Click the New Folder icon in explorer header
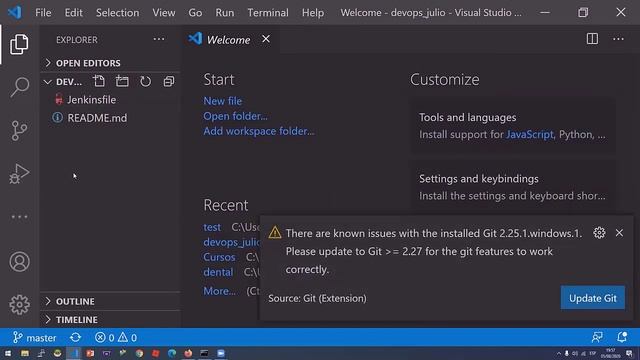 pos(122,81)
